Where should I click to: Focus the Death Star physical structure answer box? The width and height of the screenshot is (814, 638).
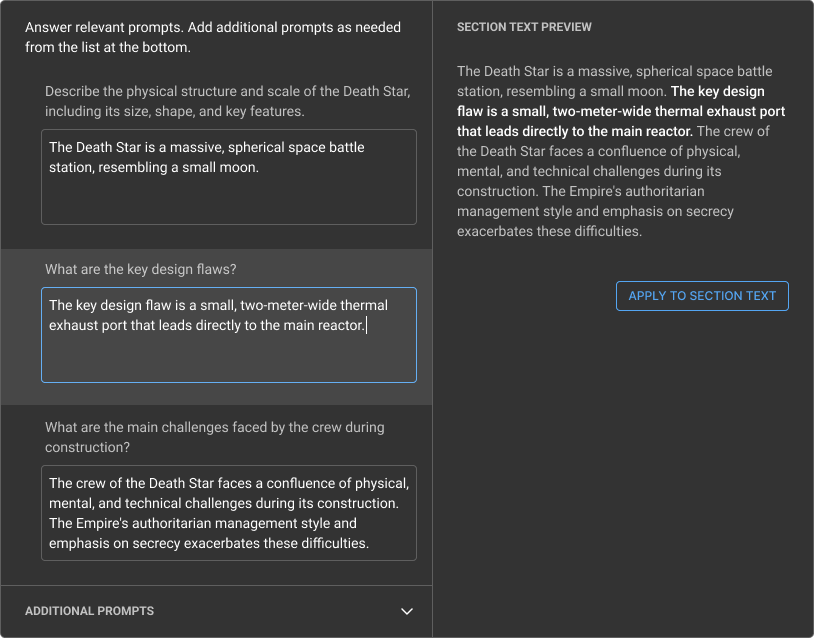(x=229, y=177)
